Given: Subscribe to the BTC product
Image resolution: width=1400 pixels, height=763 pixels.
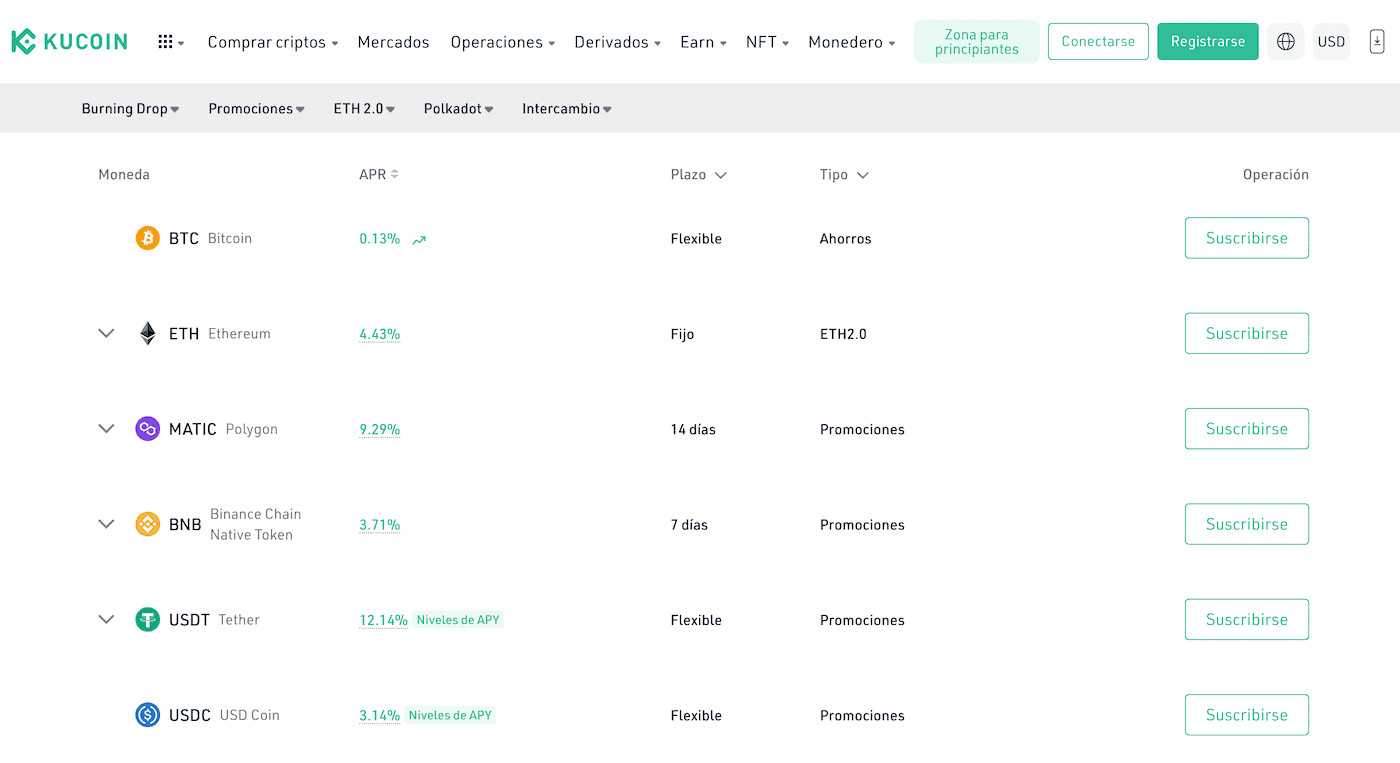Looking at the screenshot, I should [x=1247, y=238].
